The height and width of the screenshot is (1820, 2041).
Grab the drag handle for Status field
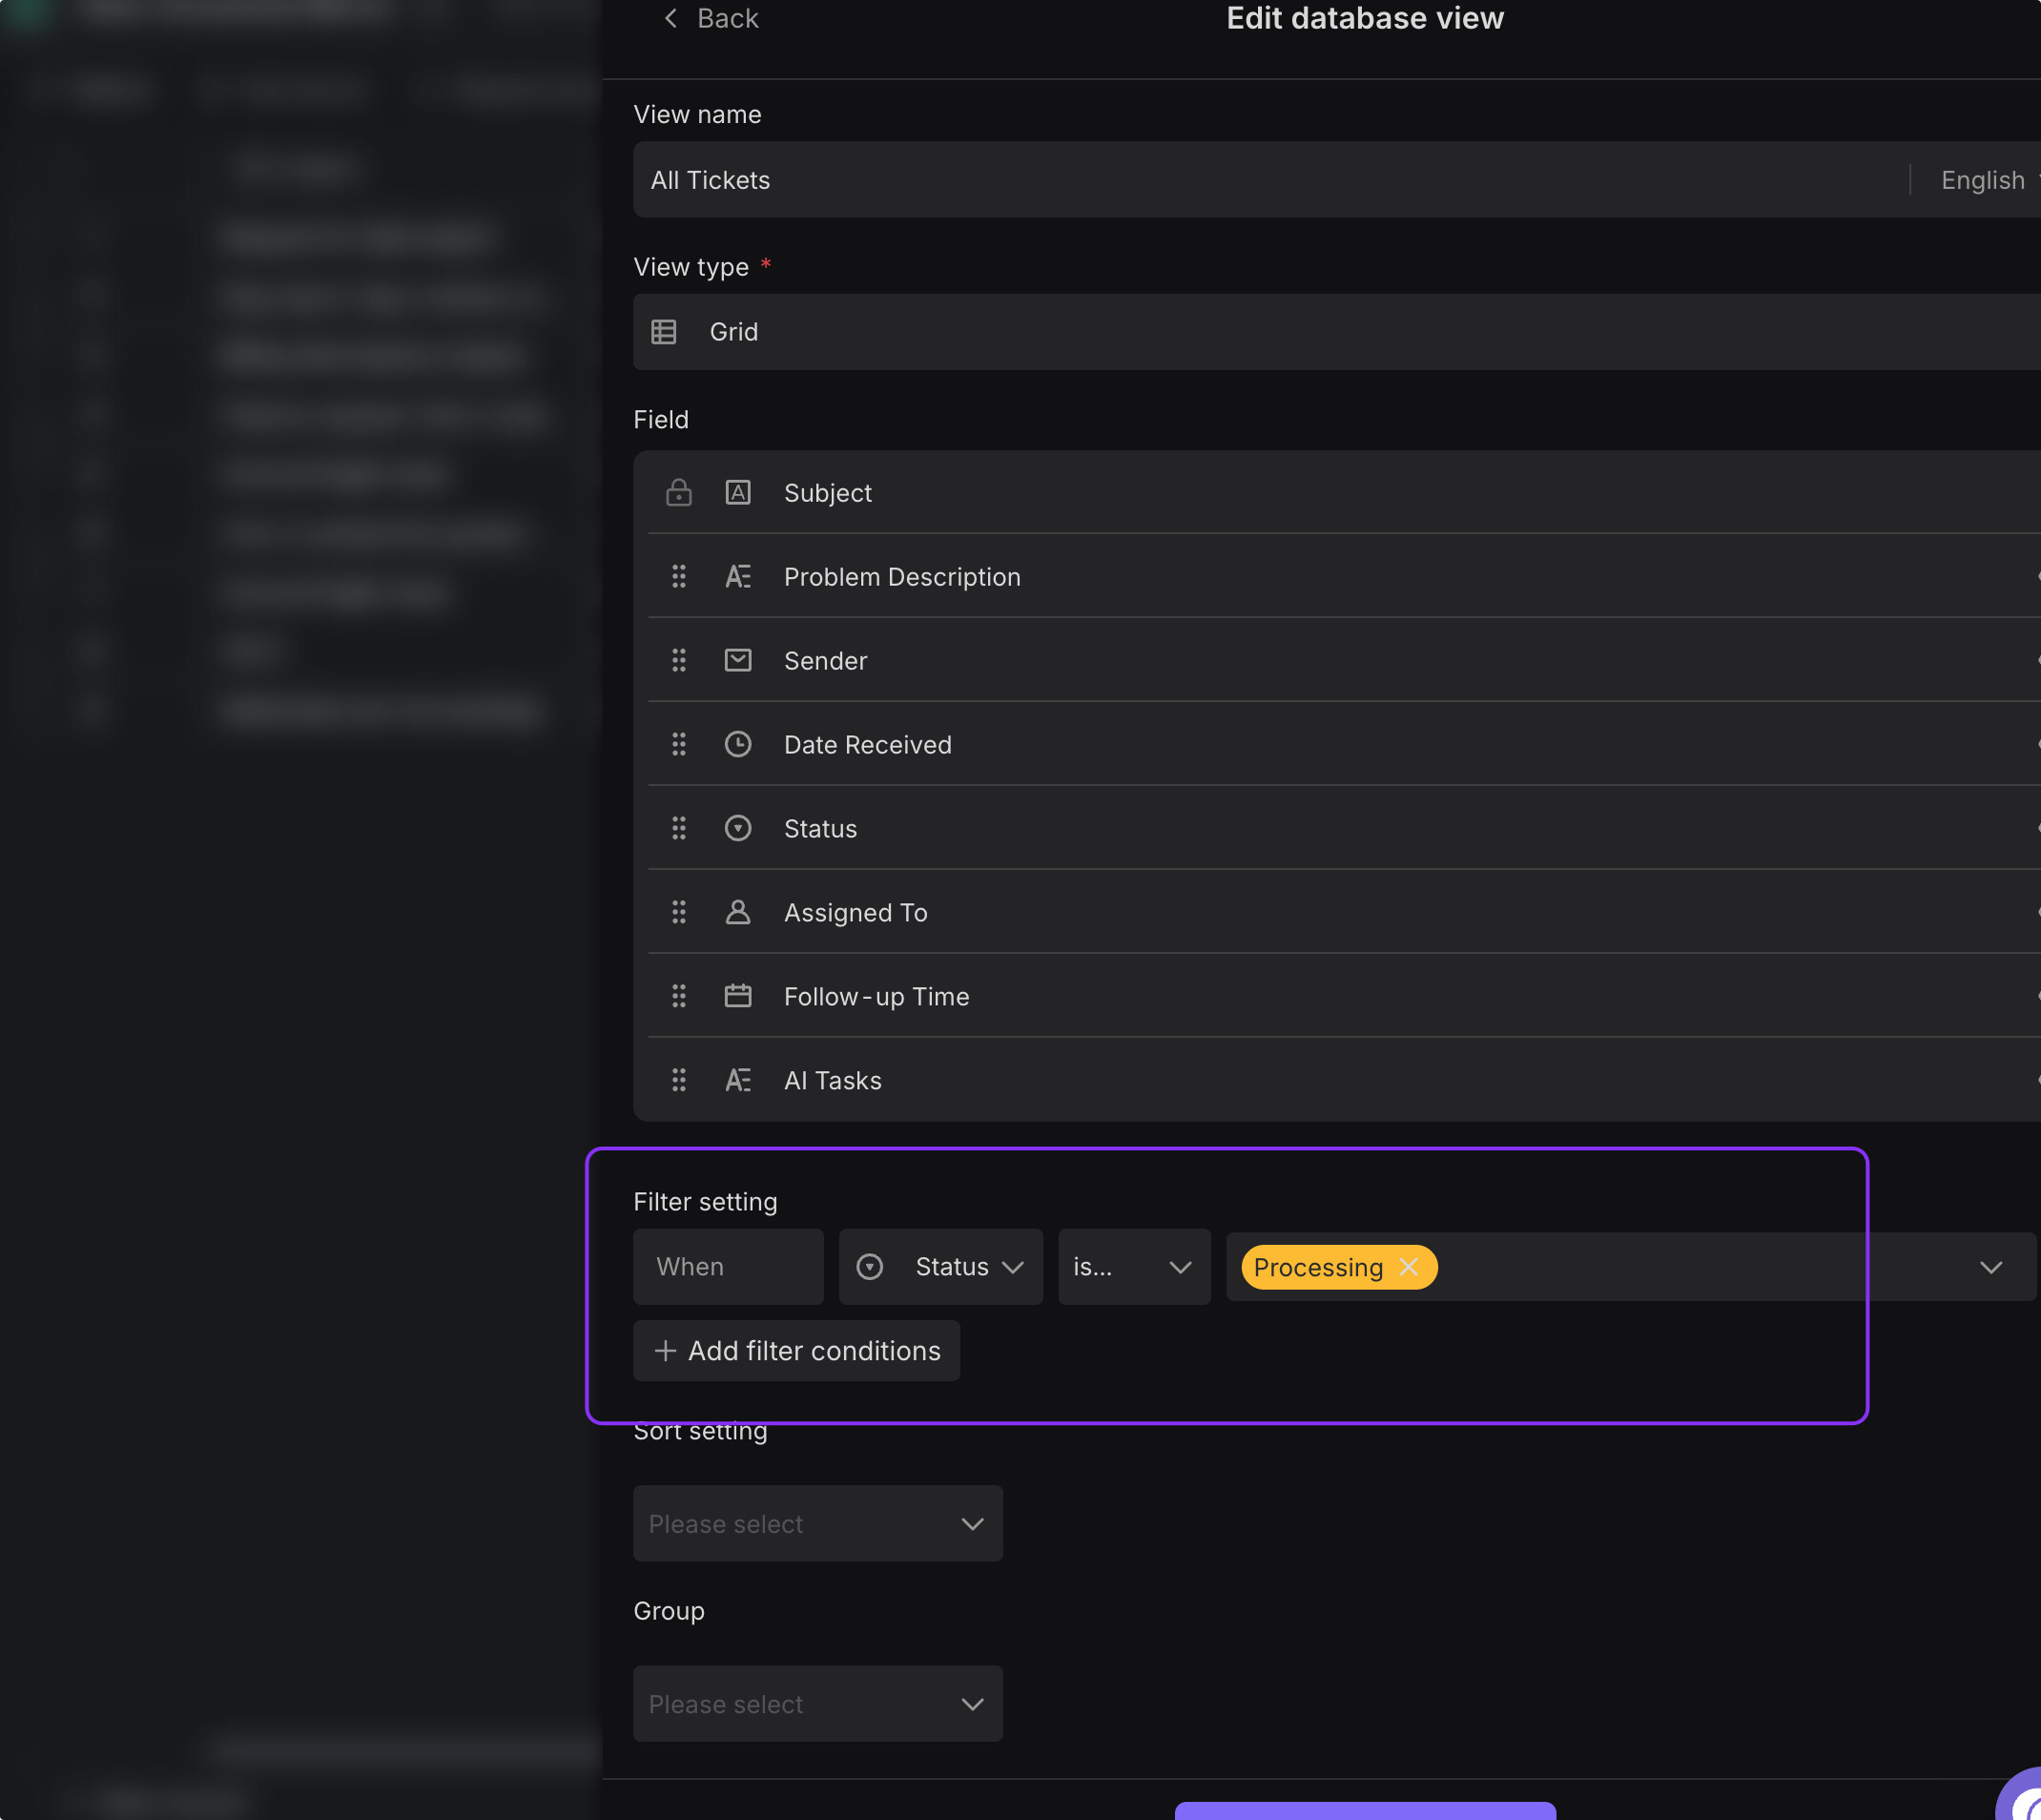click(x=679, y=829)
